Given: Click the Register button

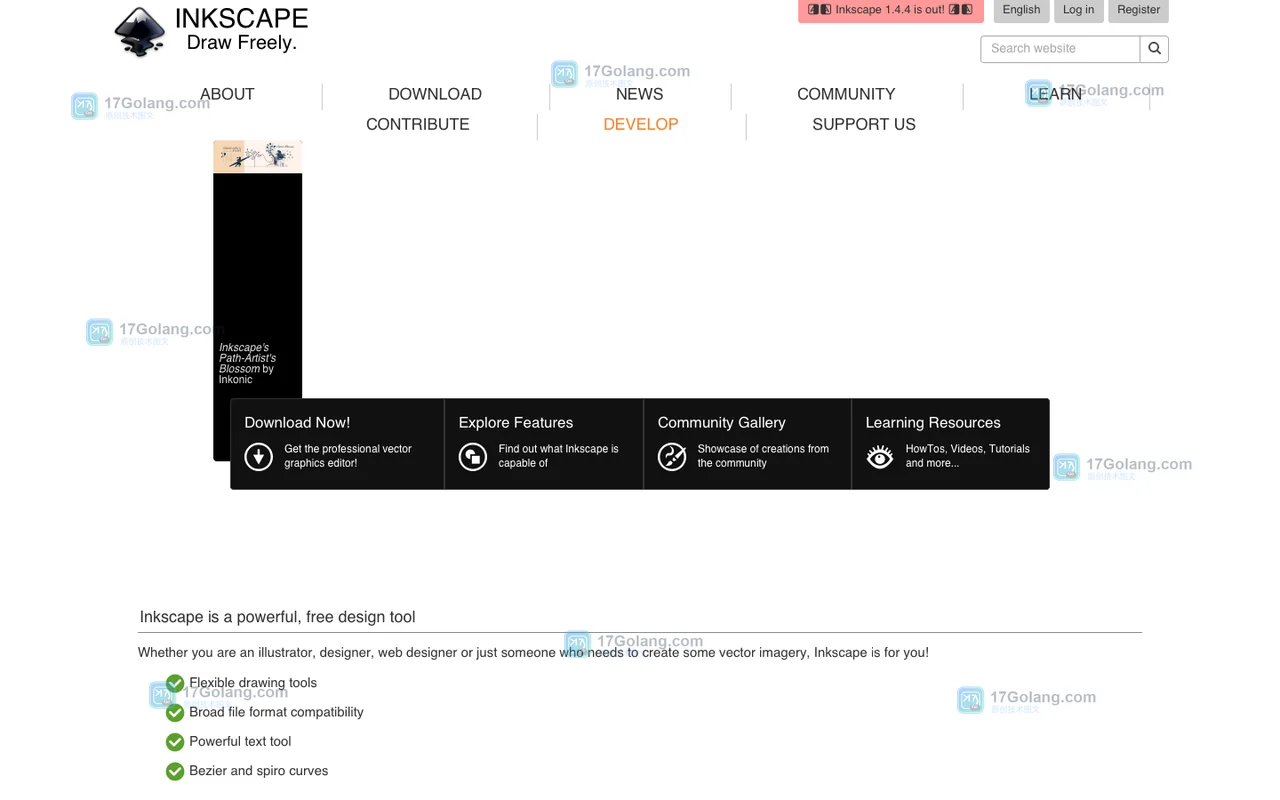Looking at the screenshot, I should (x=1138, y=10).
